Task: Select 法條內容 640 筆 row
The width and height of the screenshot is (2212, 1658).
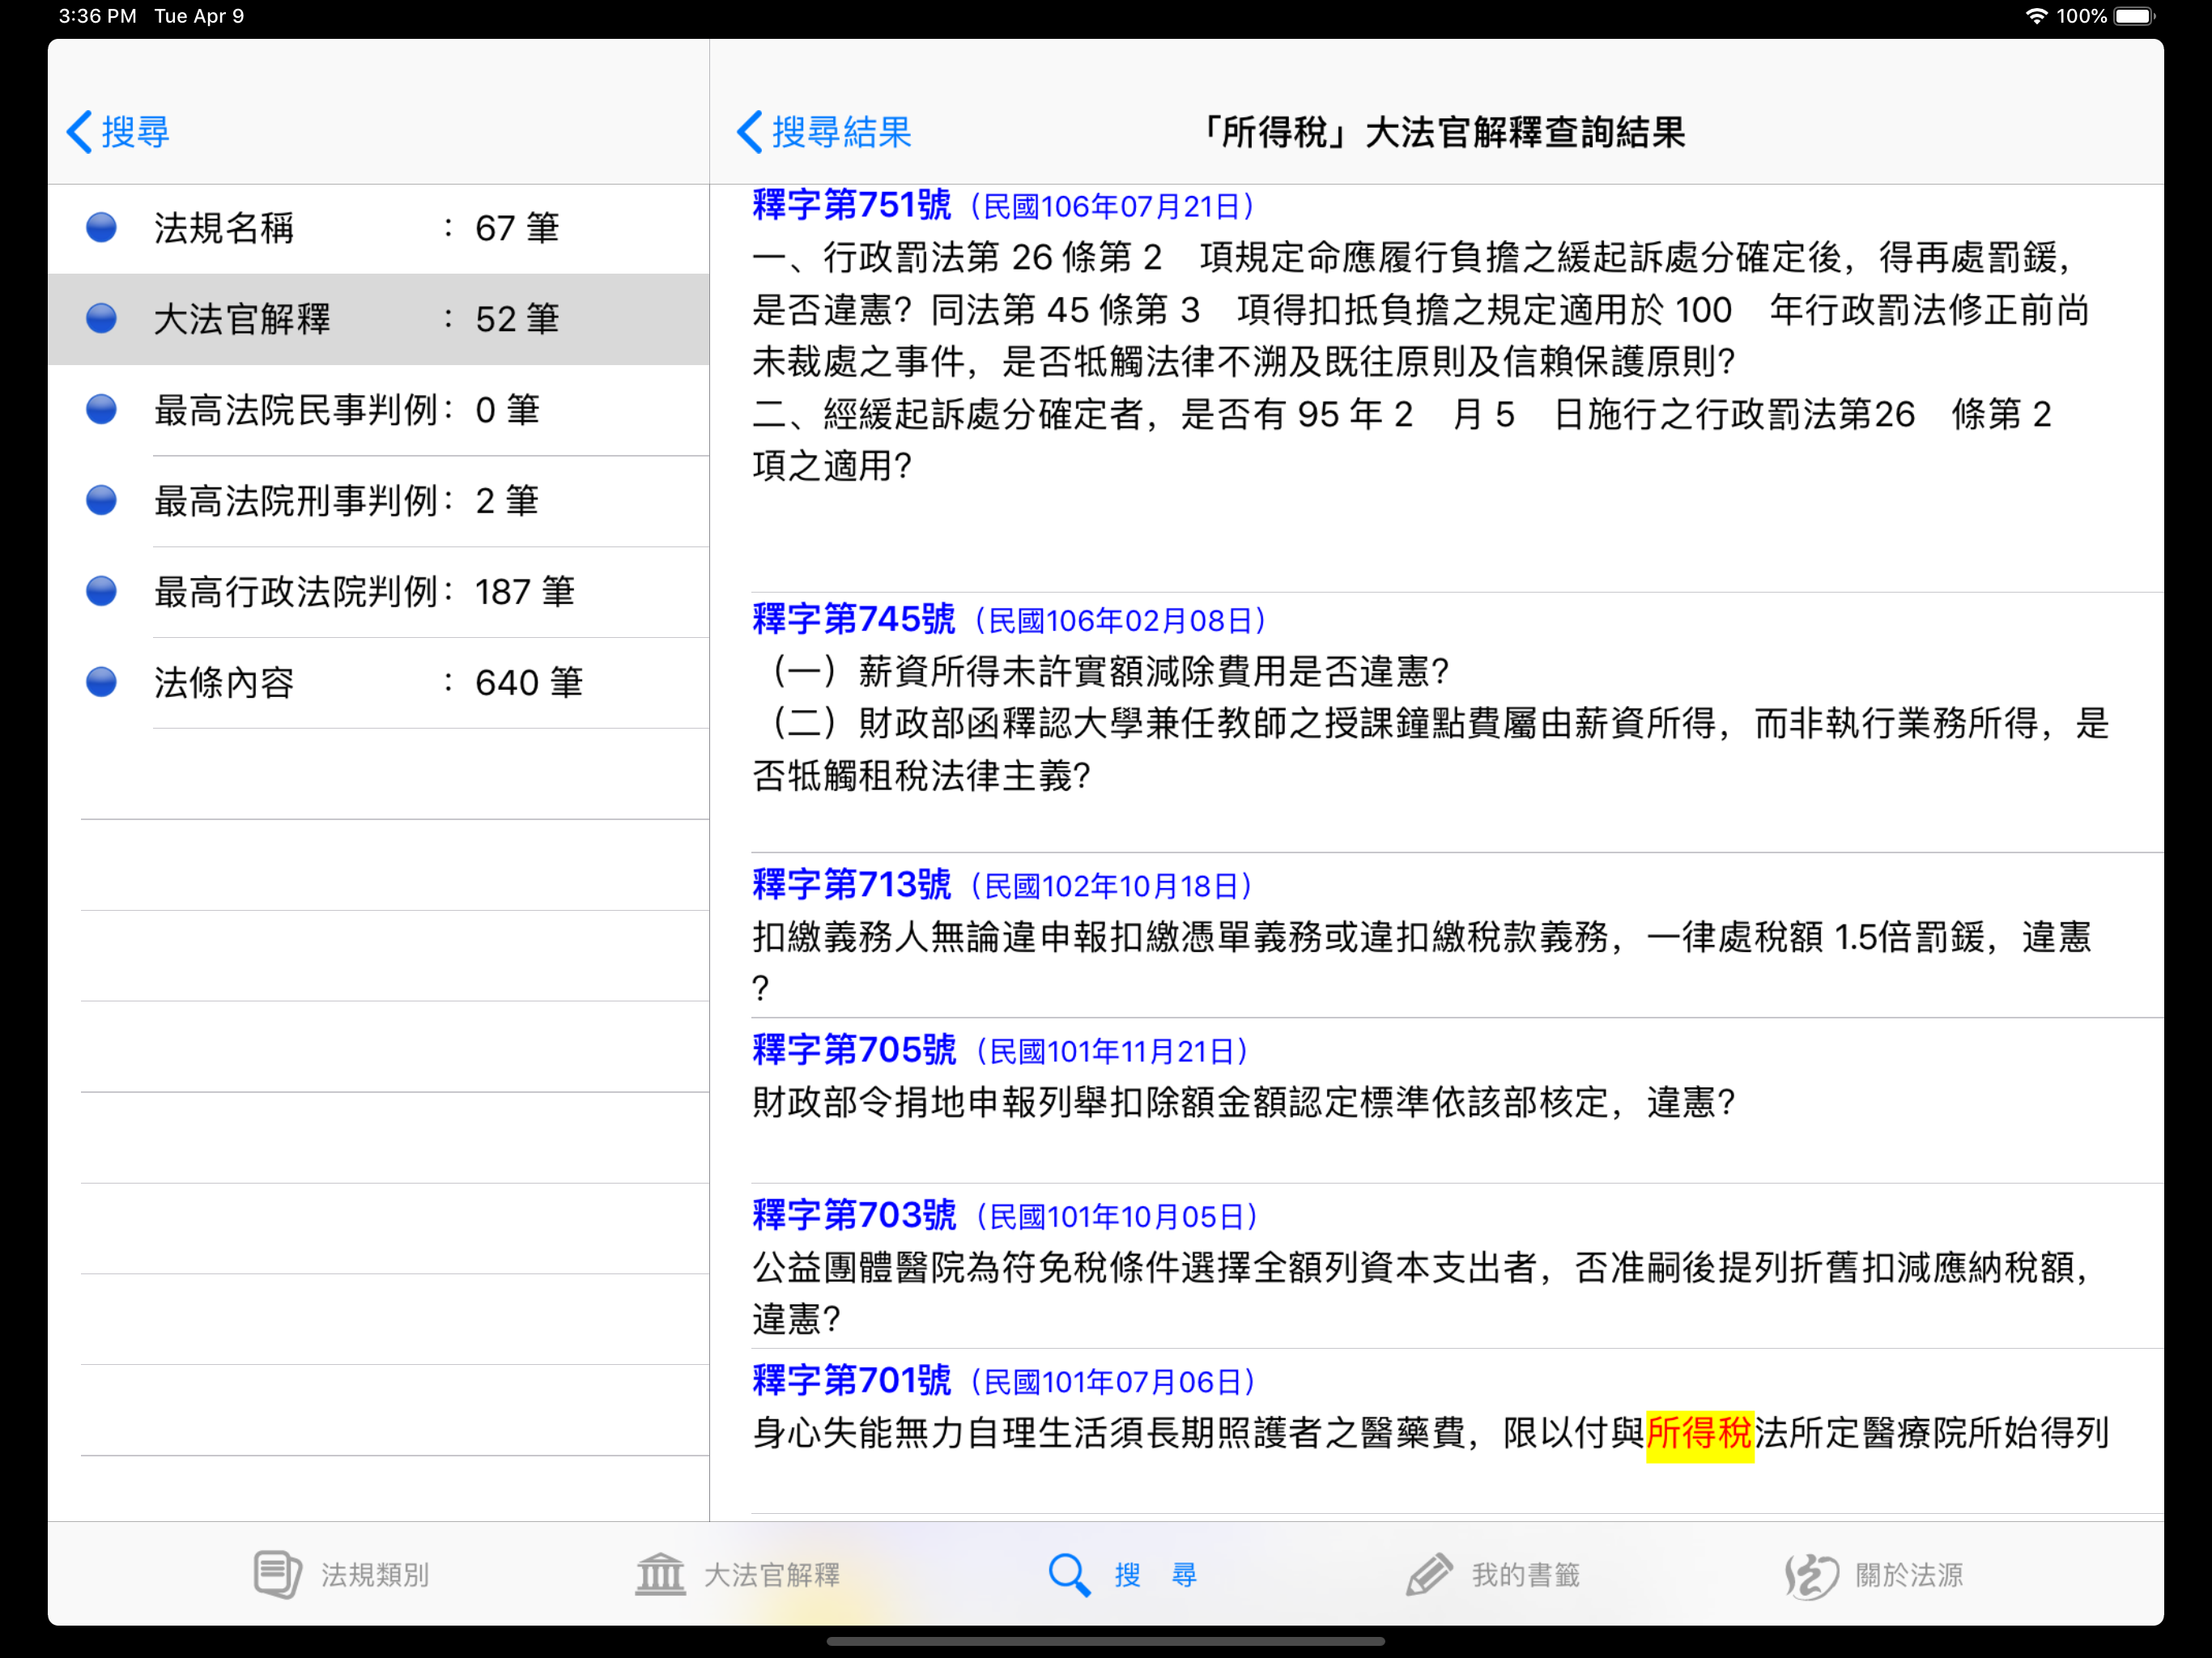Action: click(379, 682)
